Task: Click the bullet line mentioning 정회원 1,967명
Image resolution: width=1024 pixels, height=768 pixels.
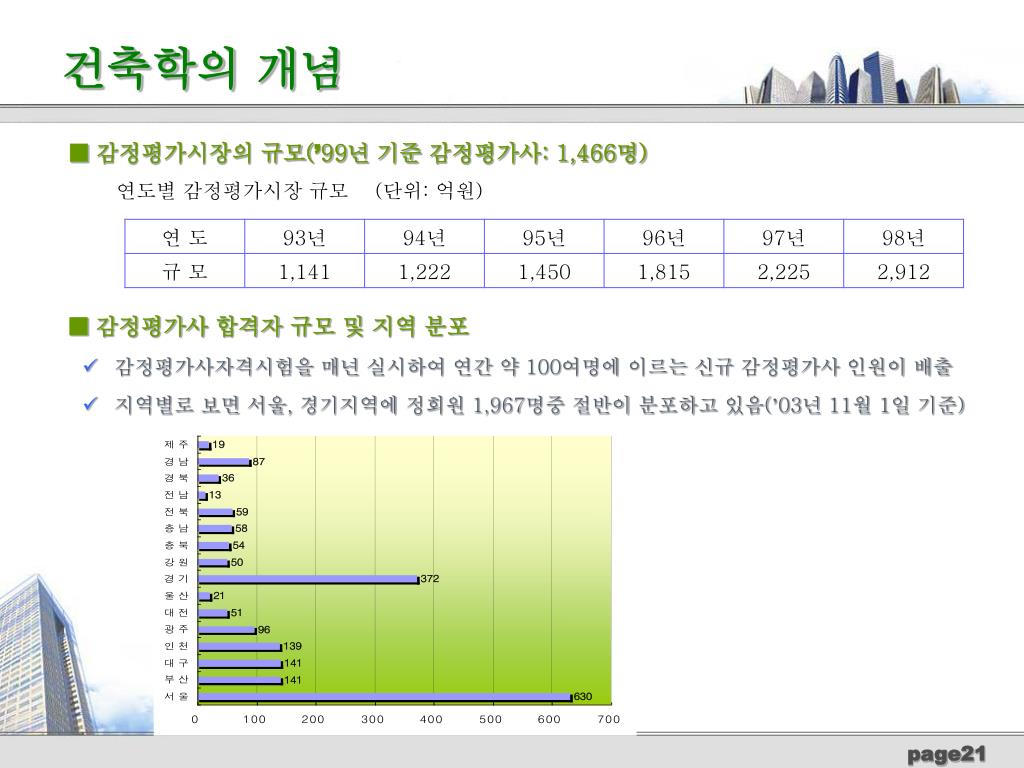Action: pos(539,406)
